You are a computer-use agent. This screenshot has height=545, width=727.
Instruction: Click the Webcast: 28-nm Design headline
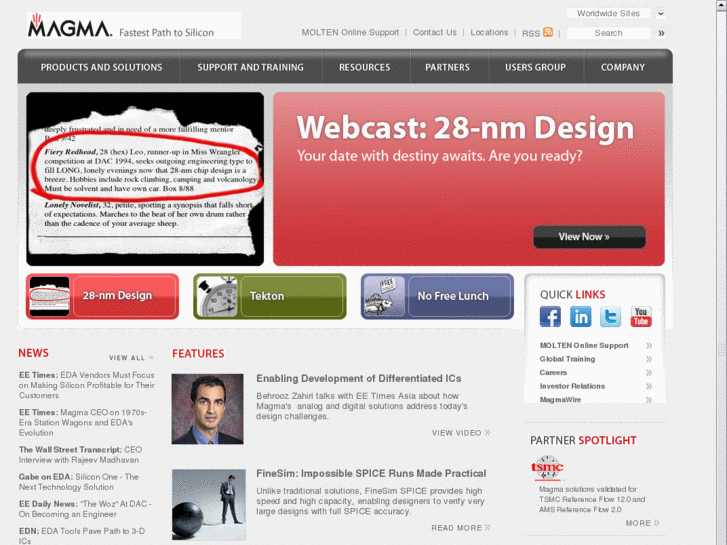tap(465, 128)
